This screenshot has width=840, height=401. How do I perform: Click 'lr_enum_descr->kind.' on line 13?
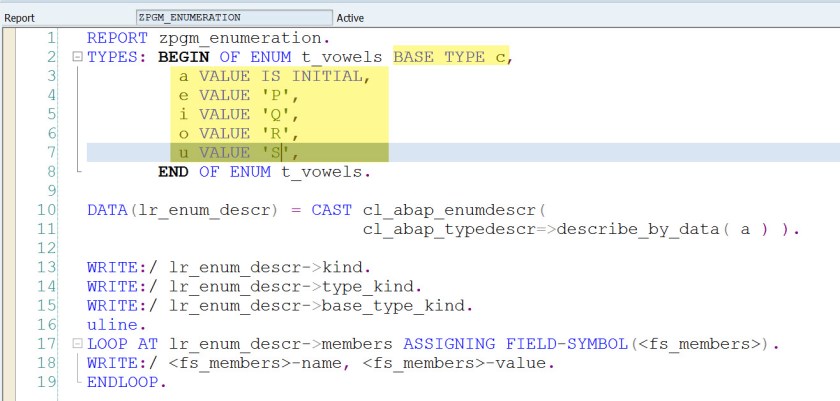pos(270,267)
